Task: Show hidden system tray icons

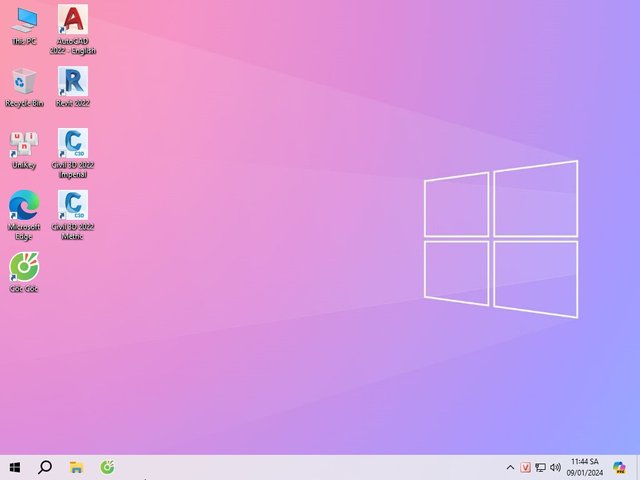Action: click(x=510, y=467)
